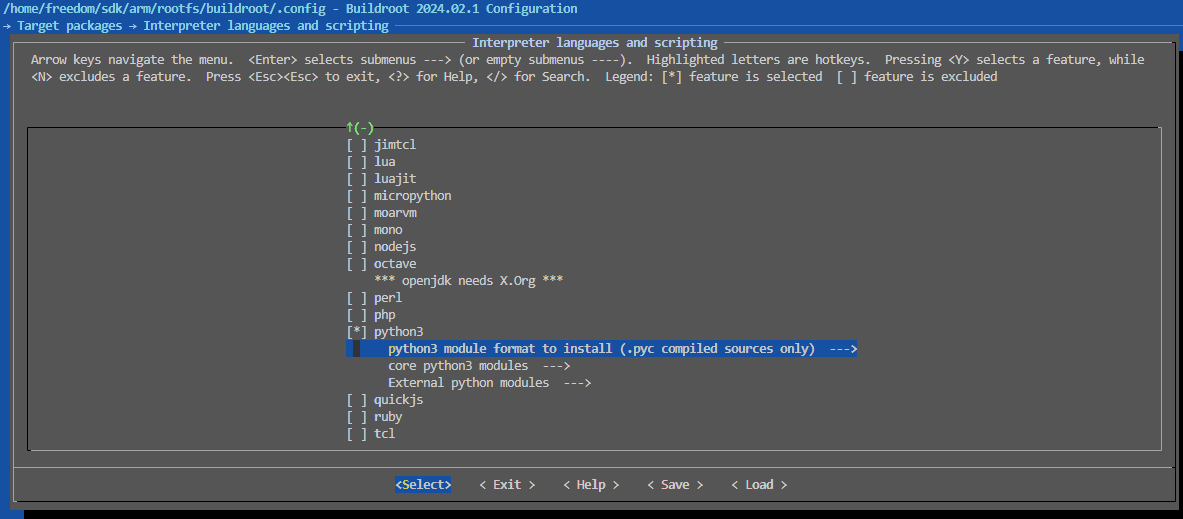Click the quickjs label
Screen dimensions: 1183x519
point(398,400)
